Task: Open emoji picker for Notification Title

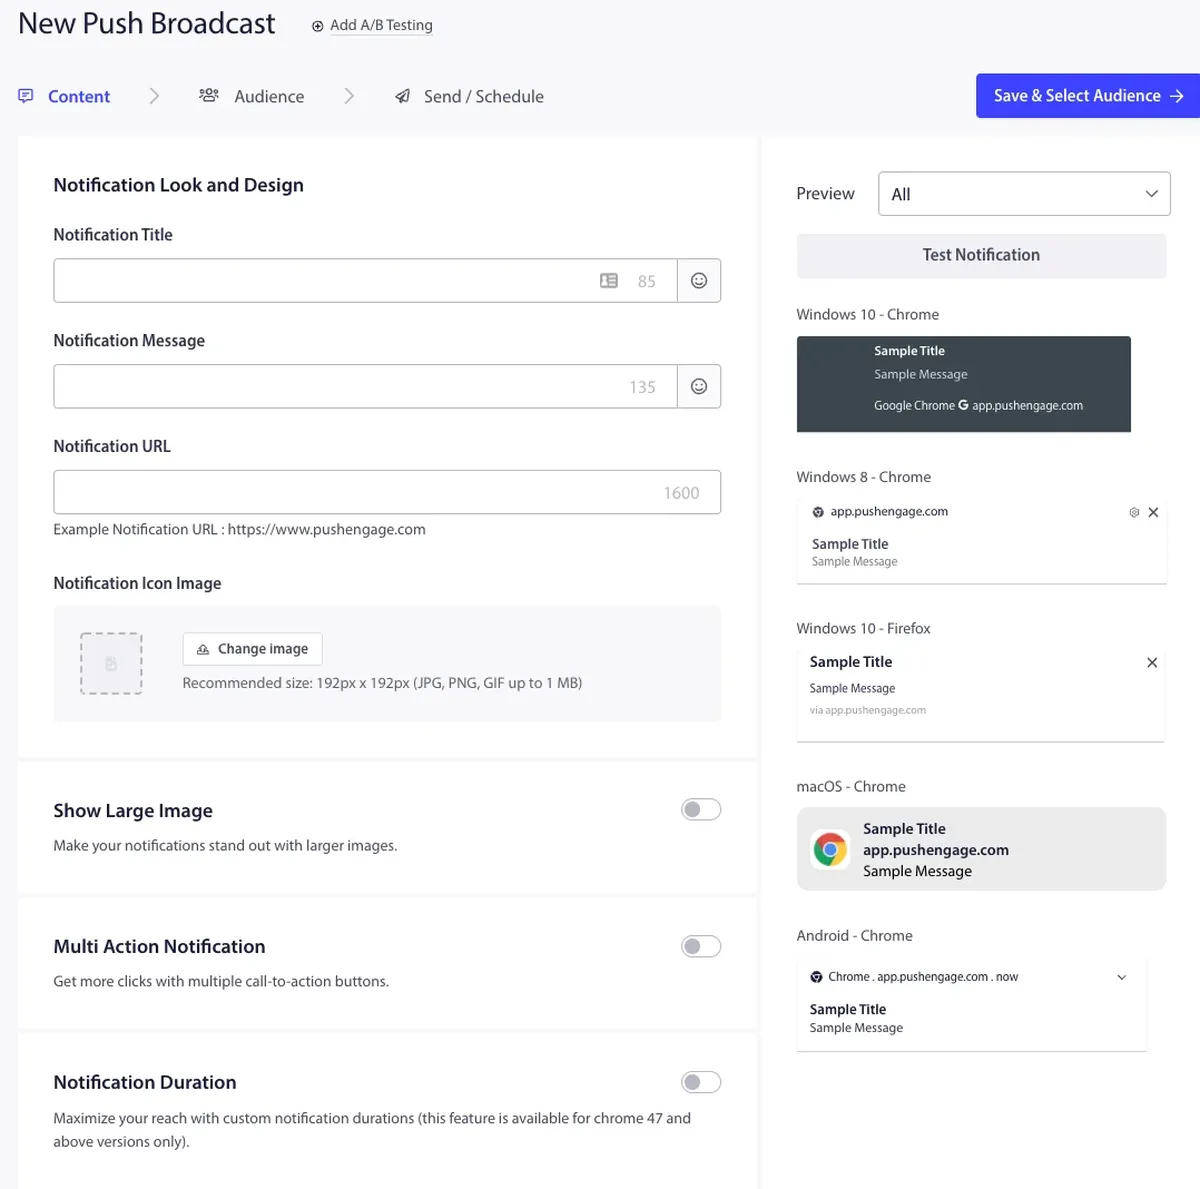Action: [699, 281]
